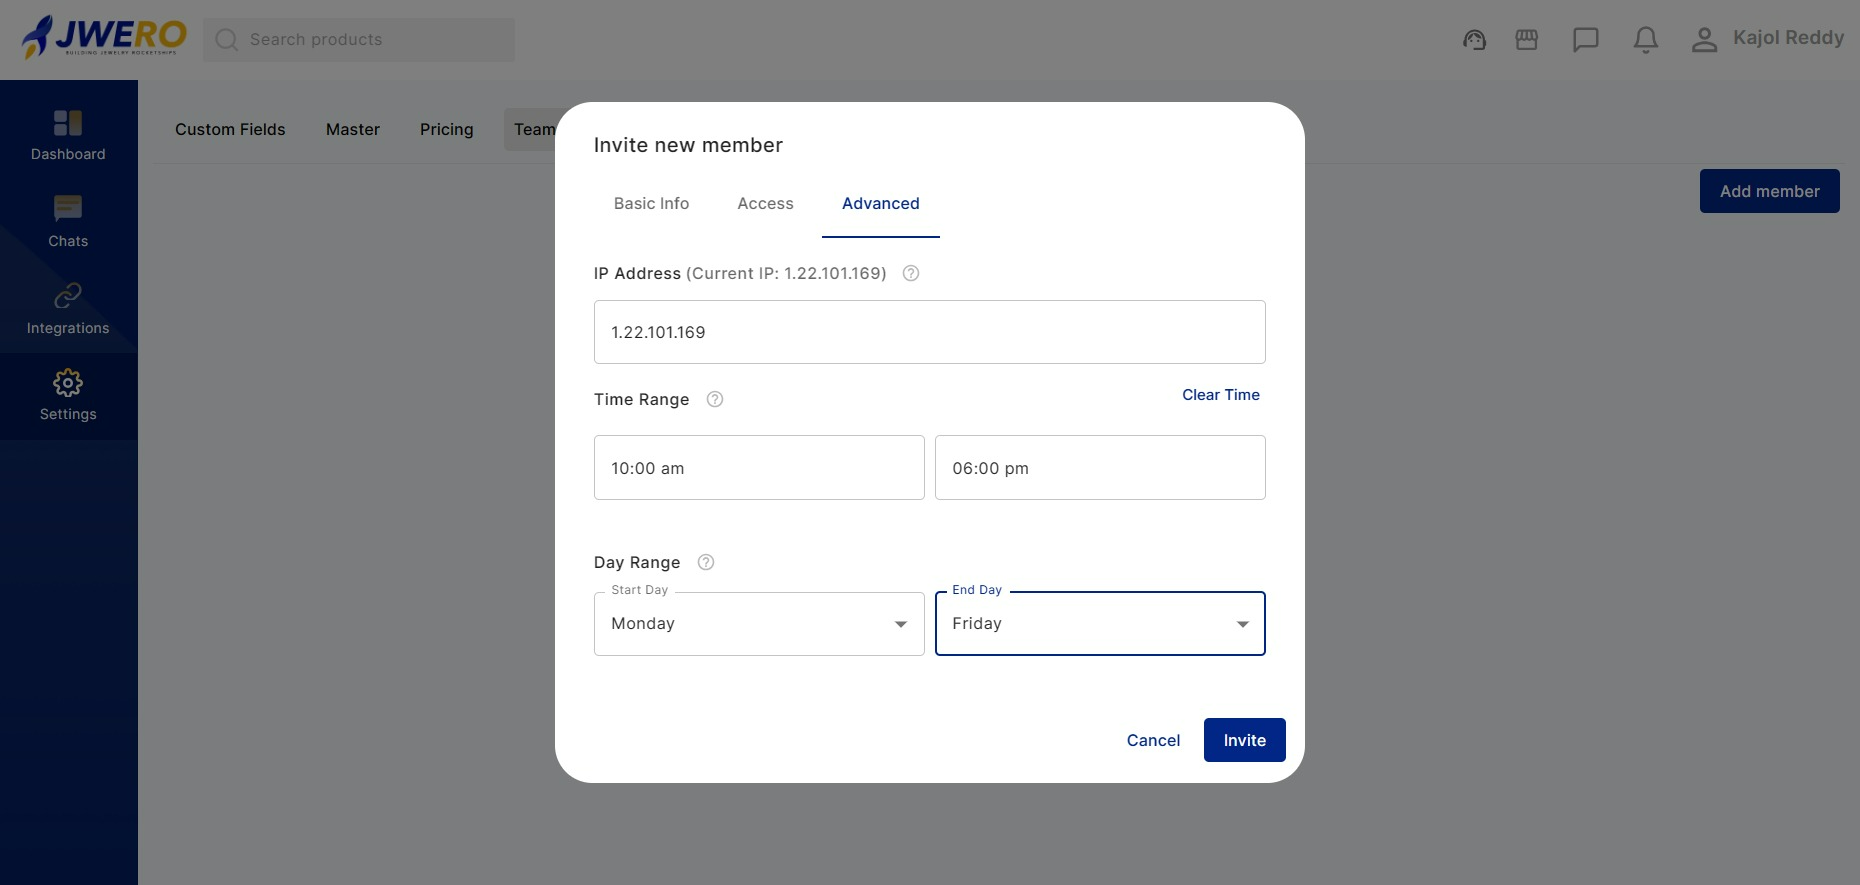This screenshot has width=1860, height=885.
Task: Open the Dashboard sidebar icon
Action: [68, 135]
